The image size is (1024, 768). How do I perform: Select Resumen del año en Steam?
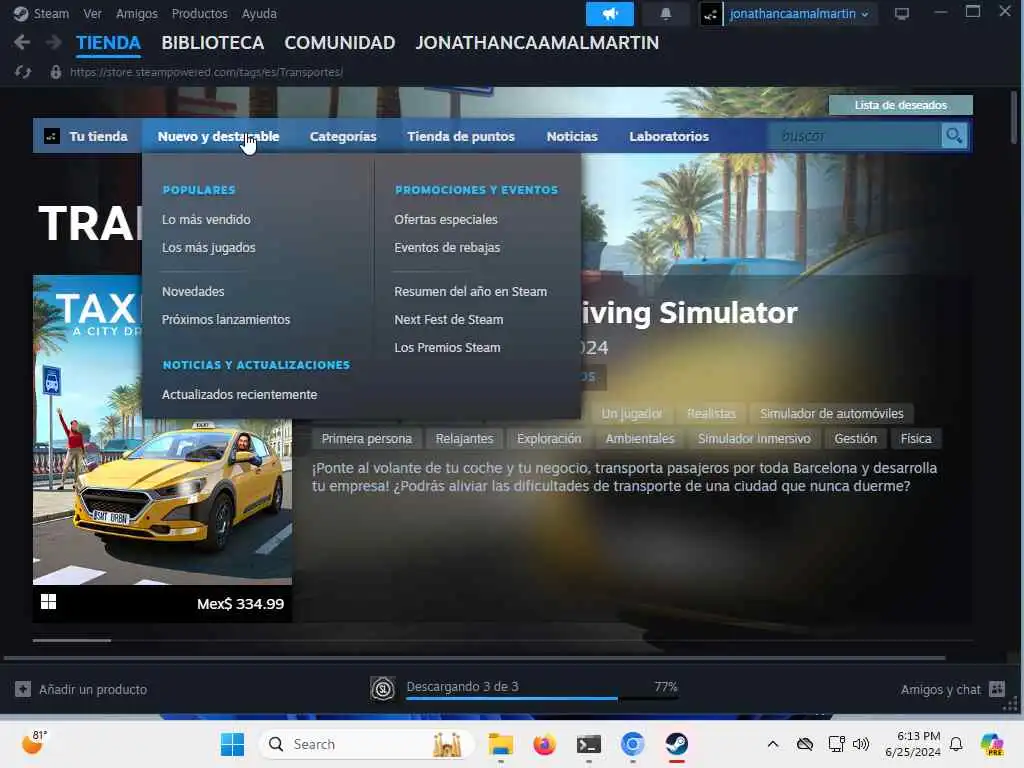[x=471, y=291]
